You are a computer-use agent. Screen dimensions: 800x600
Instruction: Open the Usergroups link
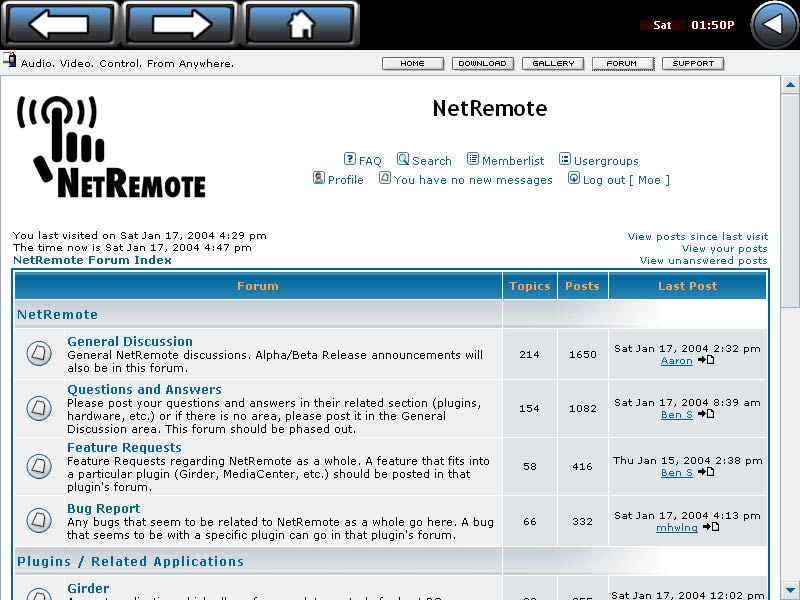pyautogui.click(x=606, y=161)
